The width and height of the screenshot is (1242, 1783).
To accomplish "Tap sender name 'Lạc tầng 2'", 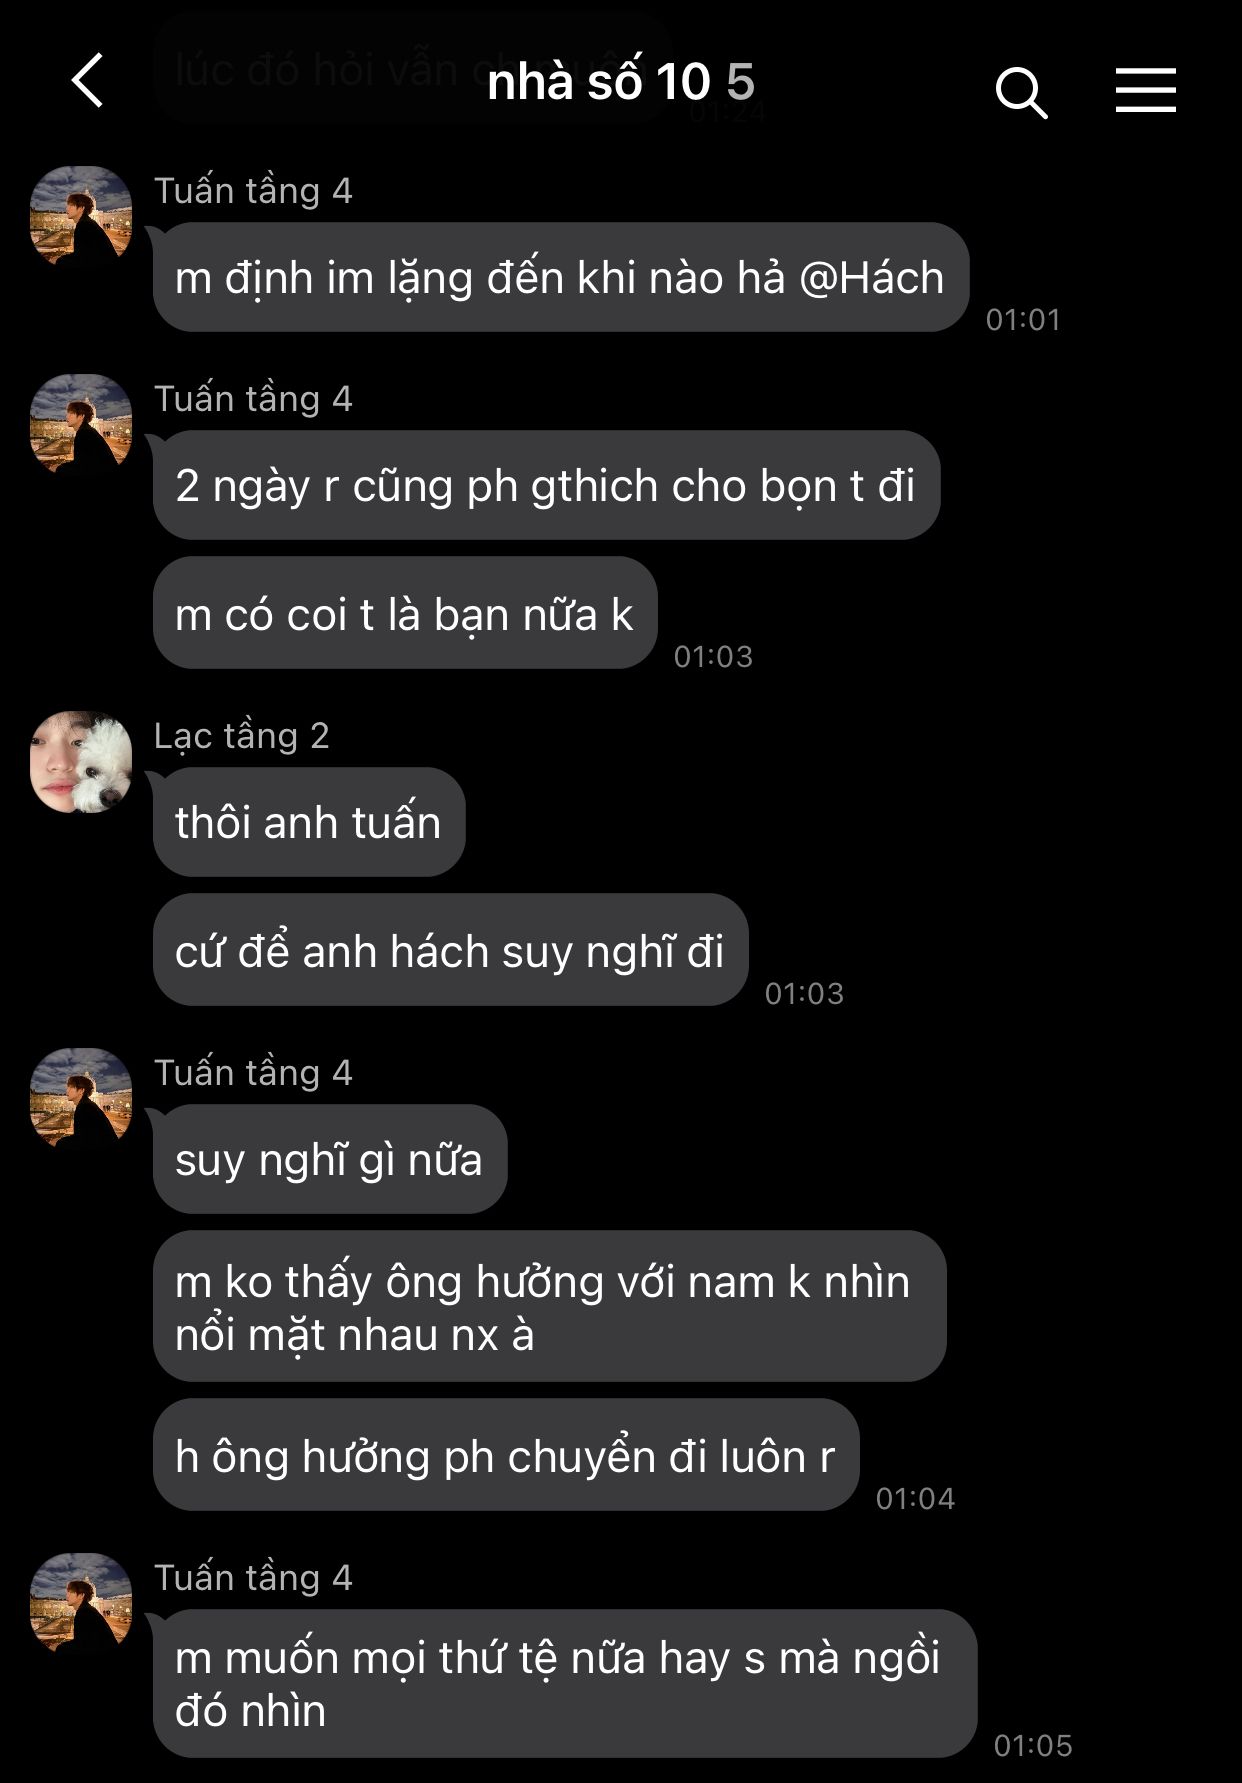I will (x=241, y=736).
